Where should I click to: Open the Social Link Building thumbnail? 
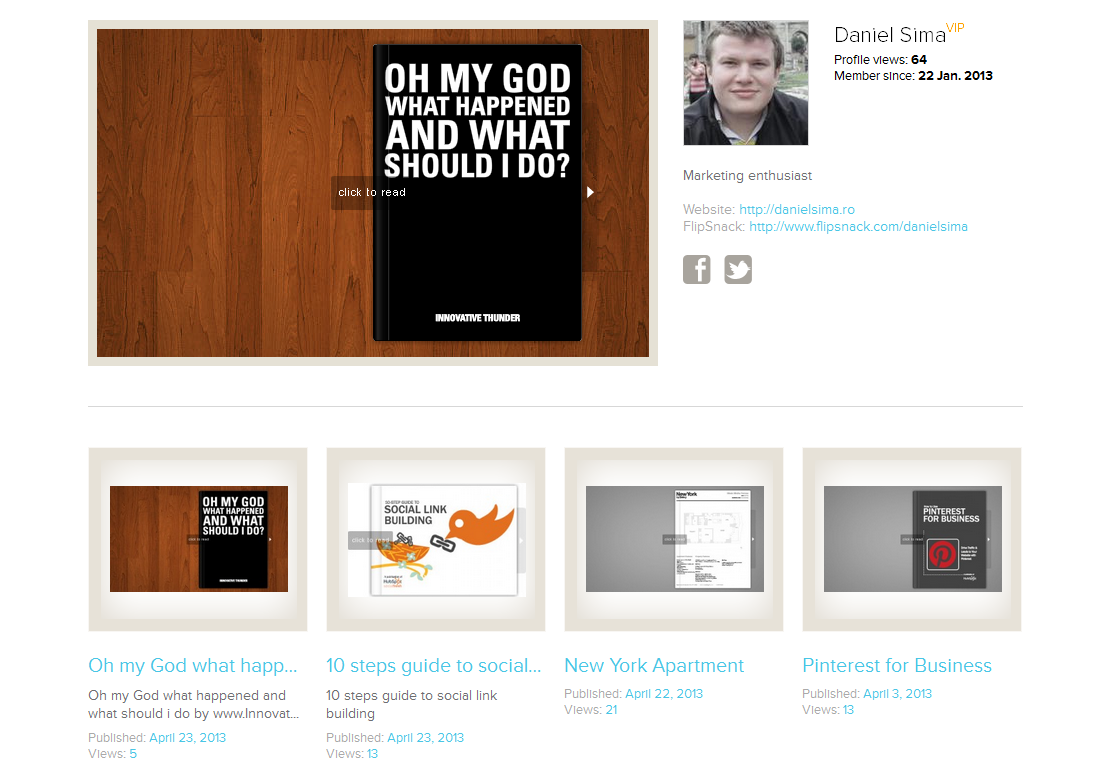(436, 539)
